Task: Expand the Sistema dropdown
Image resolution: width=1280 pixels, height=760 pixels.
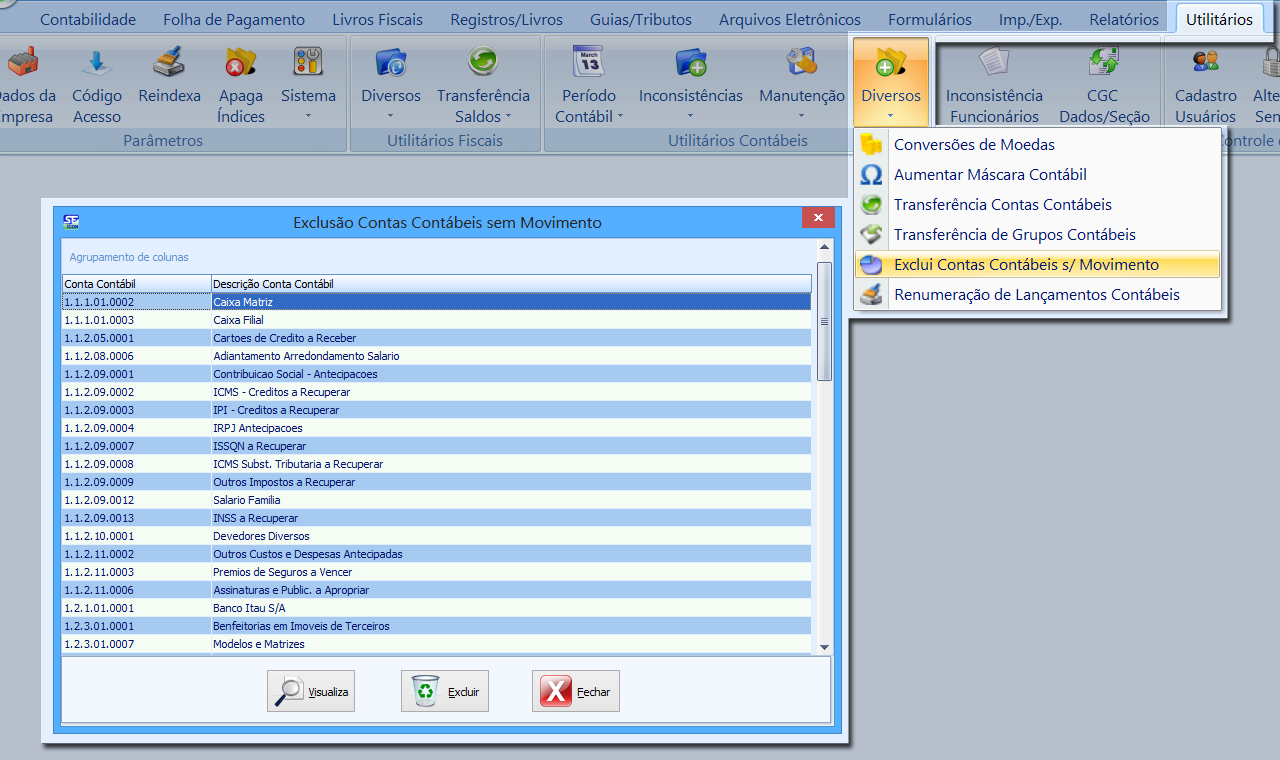Action: coord(308,104)
